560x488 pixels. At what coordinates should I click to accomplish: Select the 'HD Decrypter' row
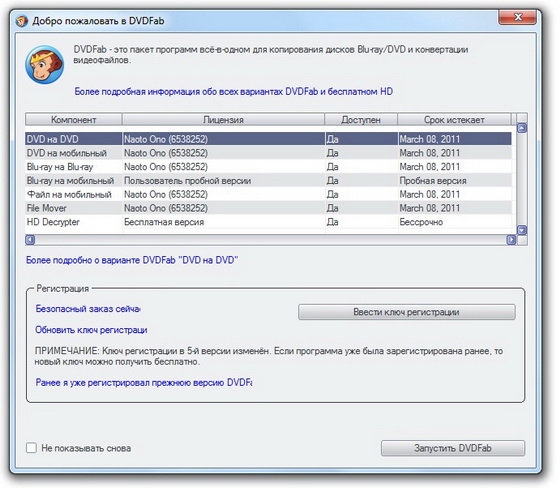point(268,222)
